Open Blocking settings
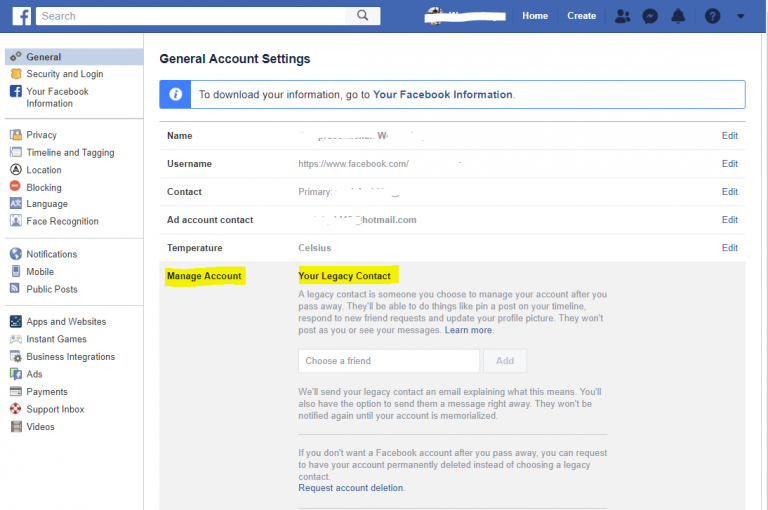The height and width of the screenshot is (510, 768). click(44, 188)
